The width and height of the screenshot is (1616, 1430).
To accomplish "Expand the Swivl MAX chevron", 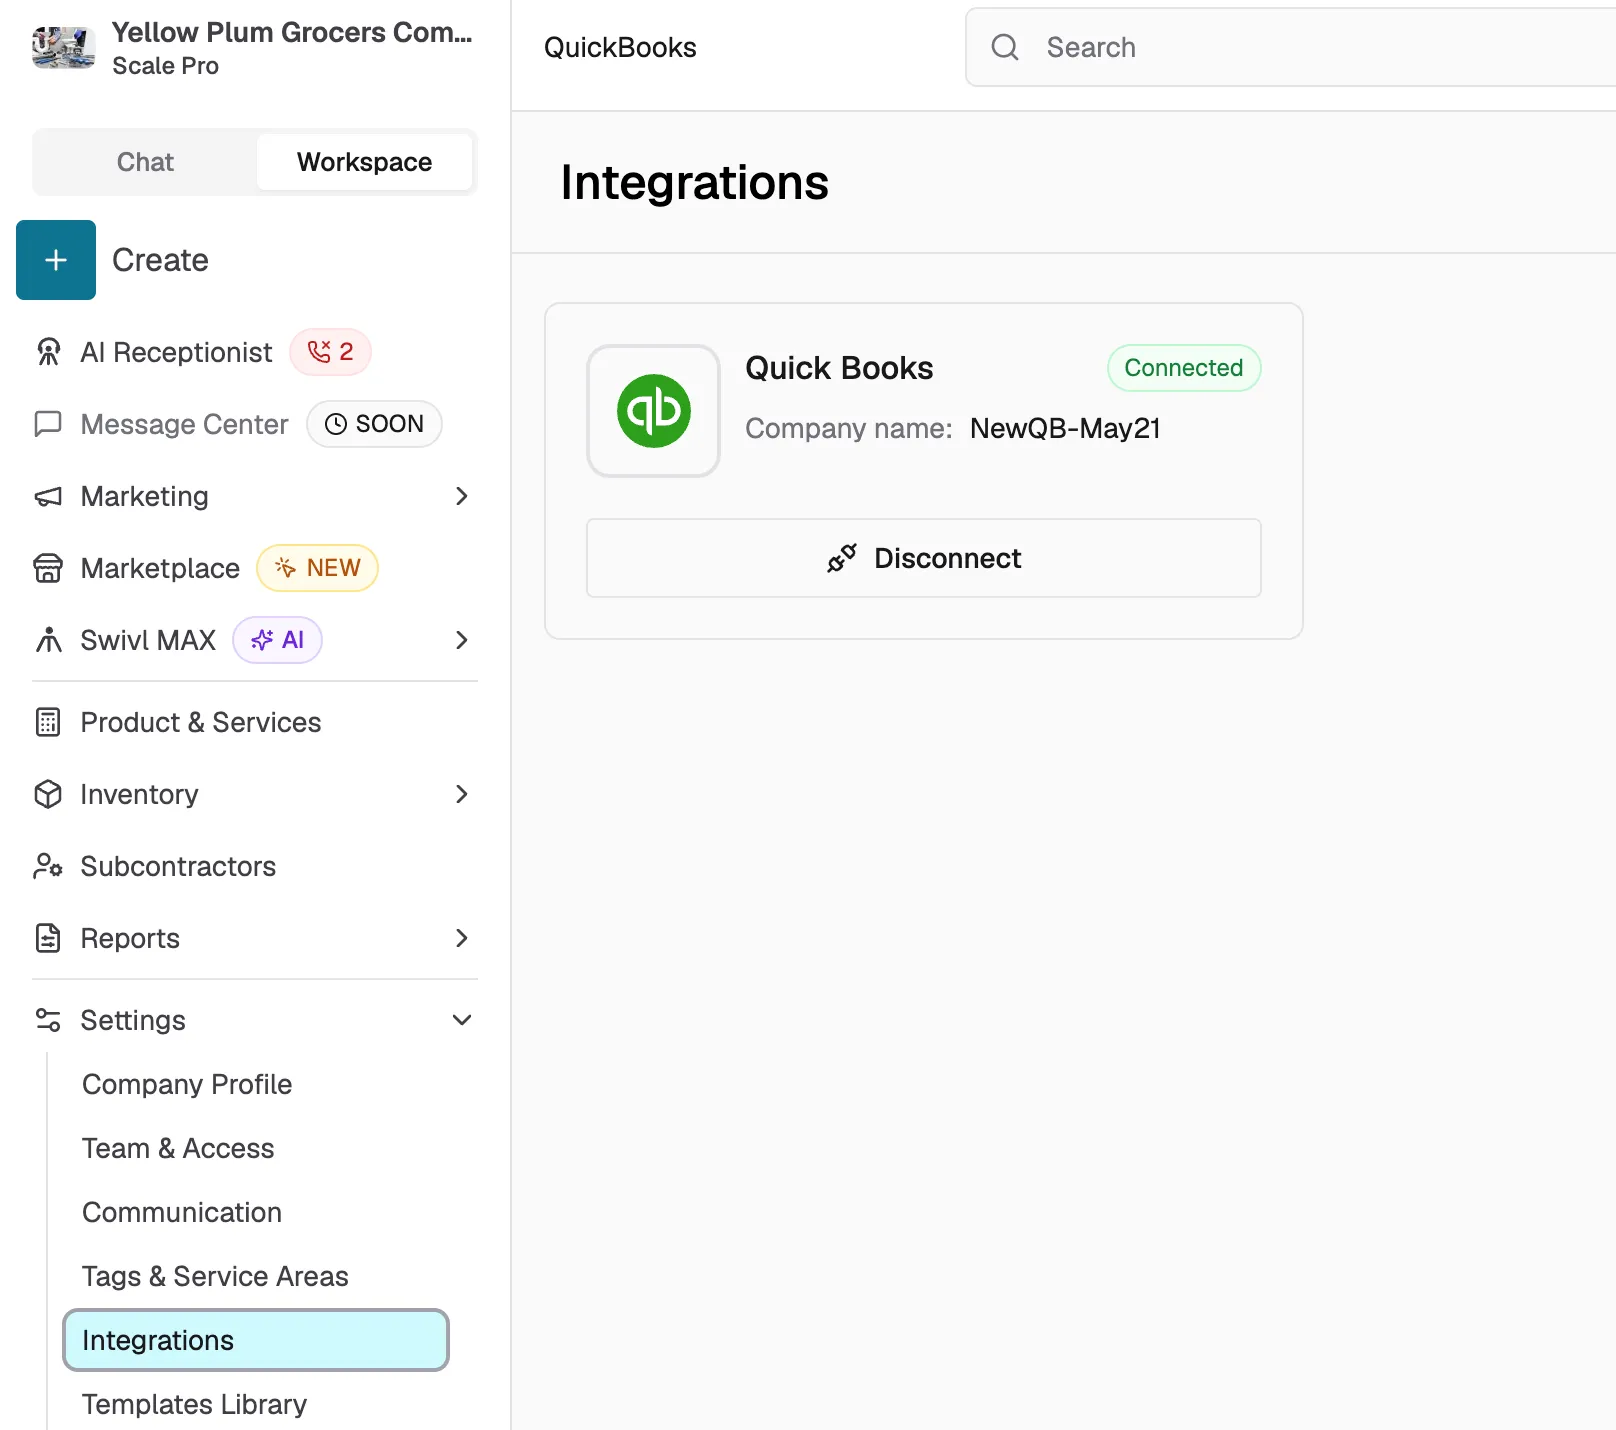I will coord(462,640).
